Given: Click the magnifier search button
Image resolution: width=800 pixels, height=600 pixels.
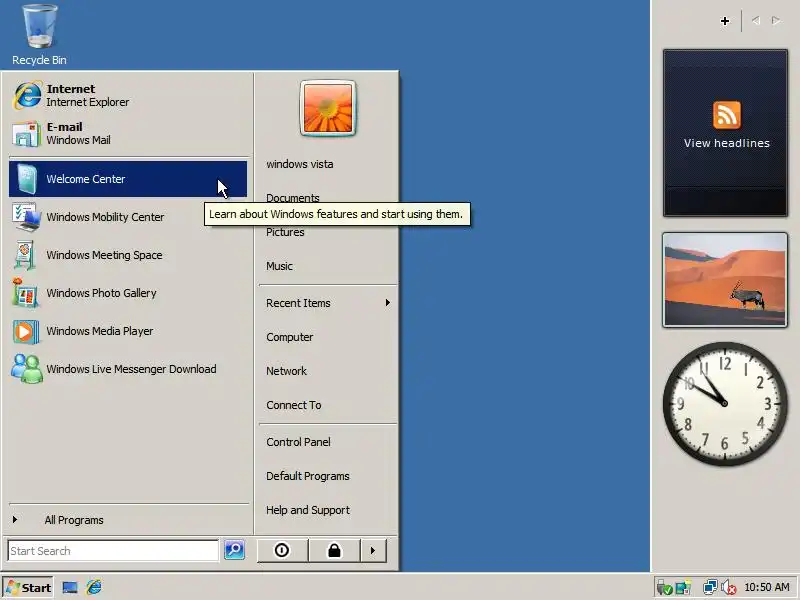Looking at the screenshot, I should (x=235, y=550).
